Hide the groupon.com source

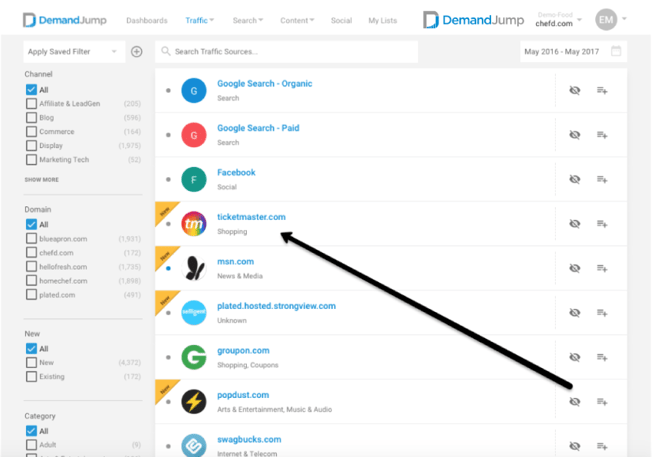click(575, 357)
